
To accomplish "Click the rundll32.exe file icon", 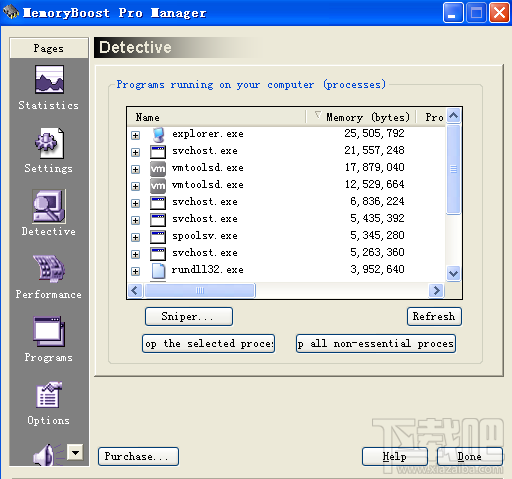I will point(158,270).
